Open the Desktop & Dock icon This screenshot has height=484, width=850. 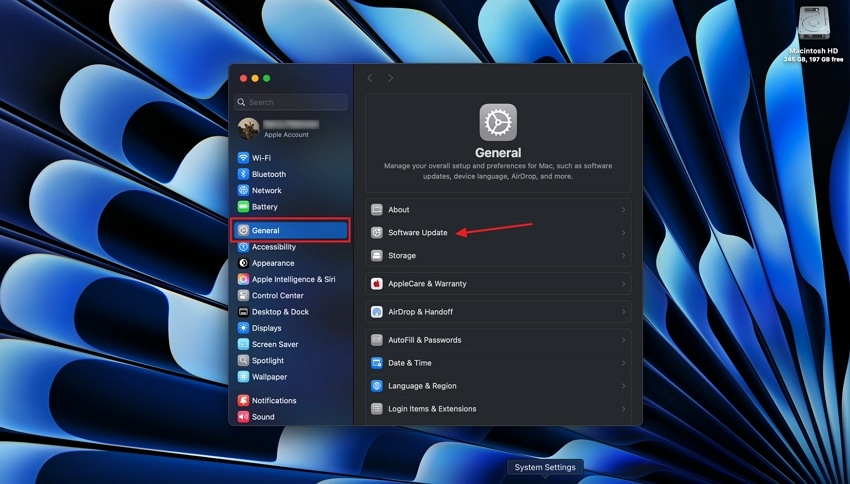pyautogui.click(x=243, y=312)
